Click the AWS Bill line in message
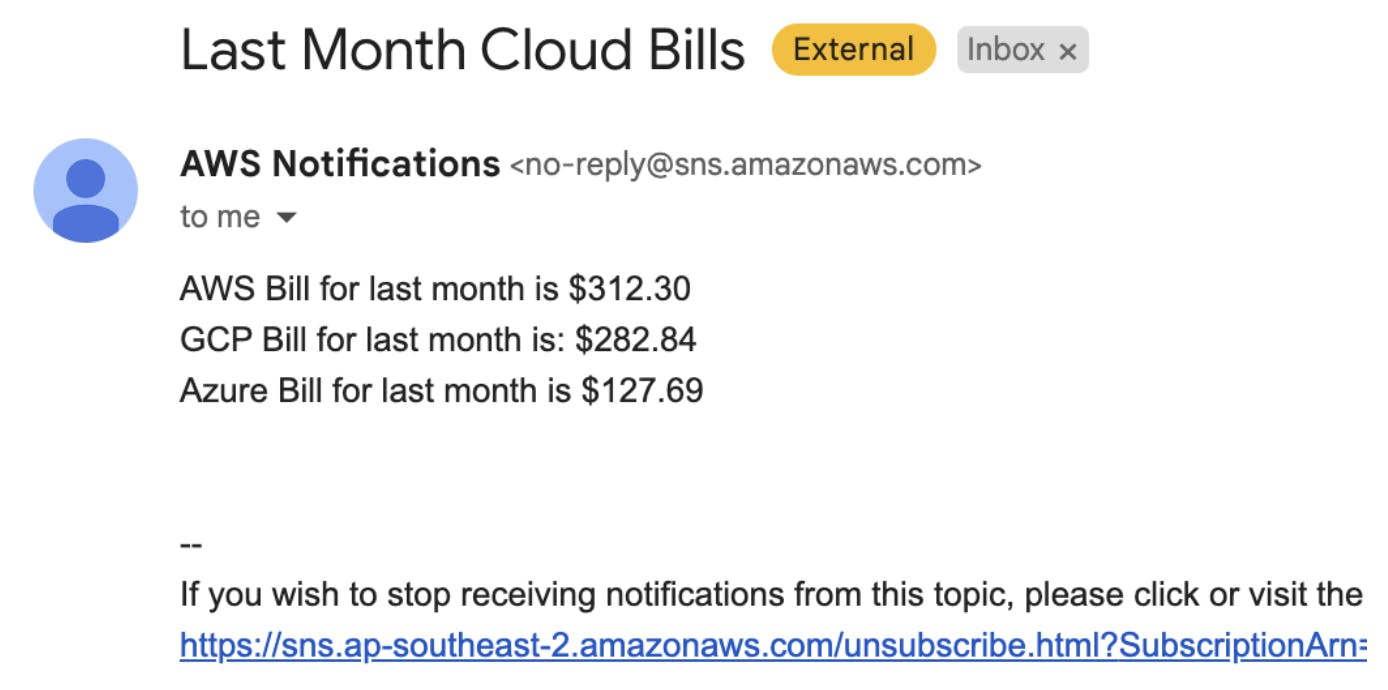 435,289
